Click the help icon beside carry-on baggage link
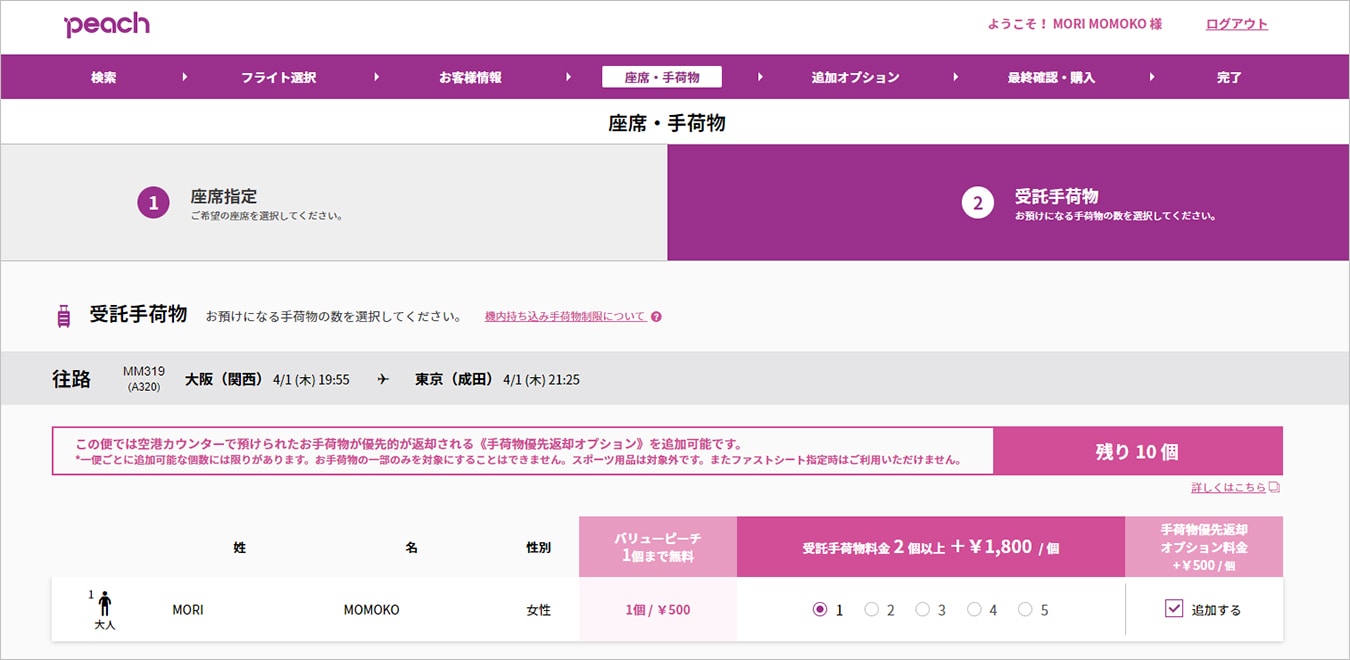Screen dimensions: 1350x660 pyautogui.click(x=656, y=317)
